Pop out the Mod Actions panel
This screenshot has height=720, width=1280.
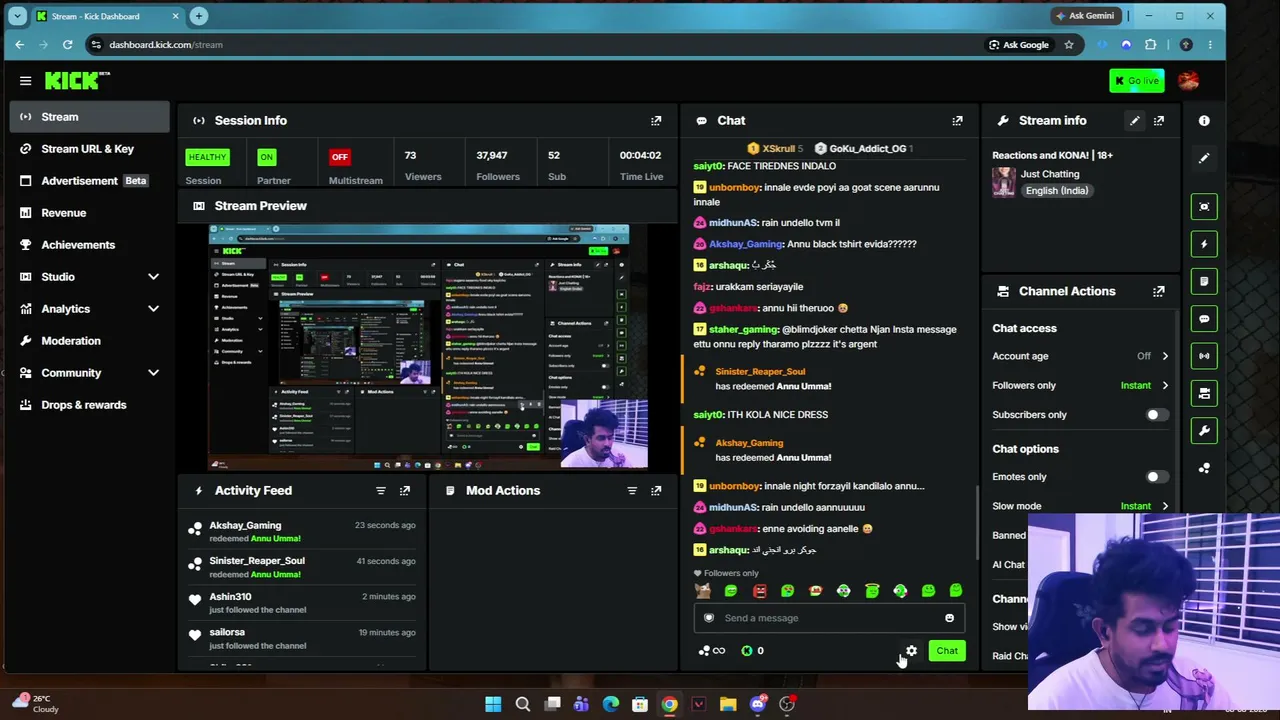[x=656, y=491]
